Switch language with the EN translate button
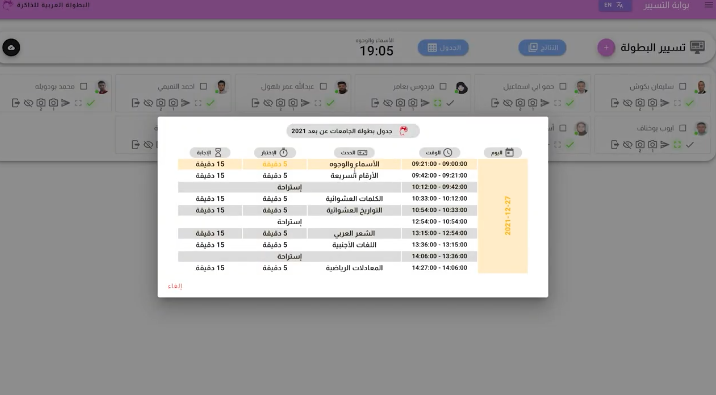The image size is (716, 395). [615, 5]
